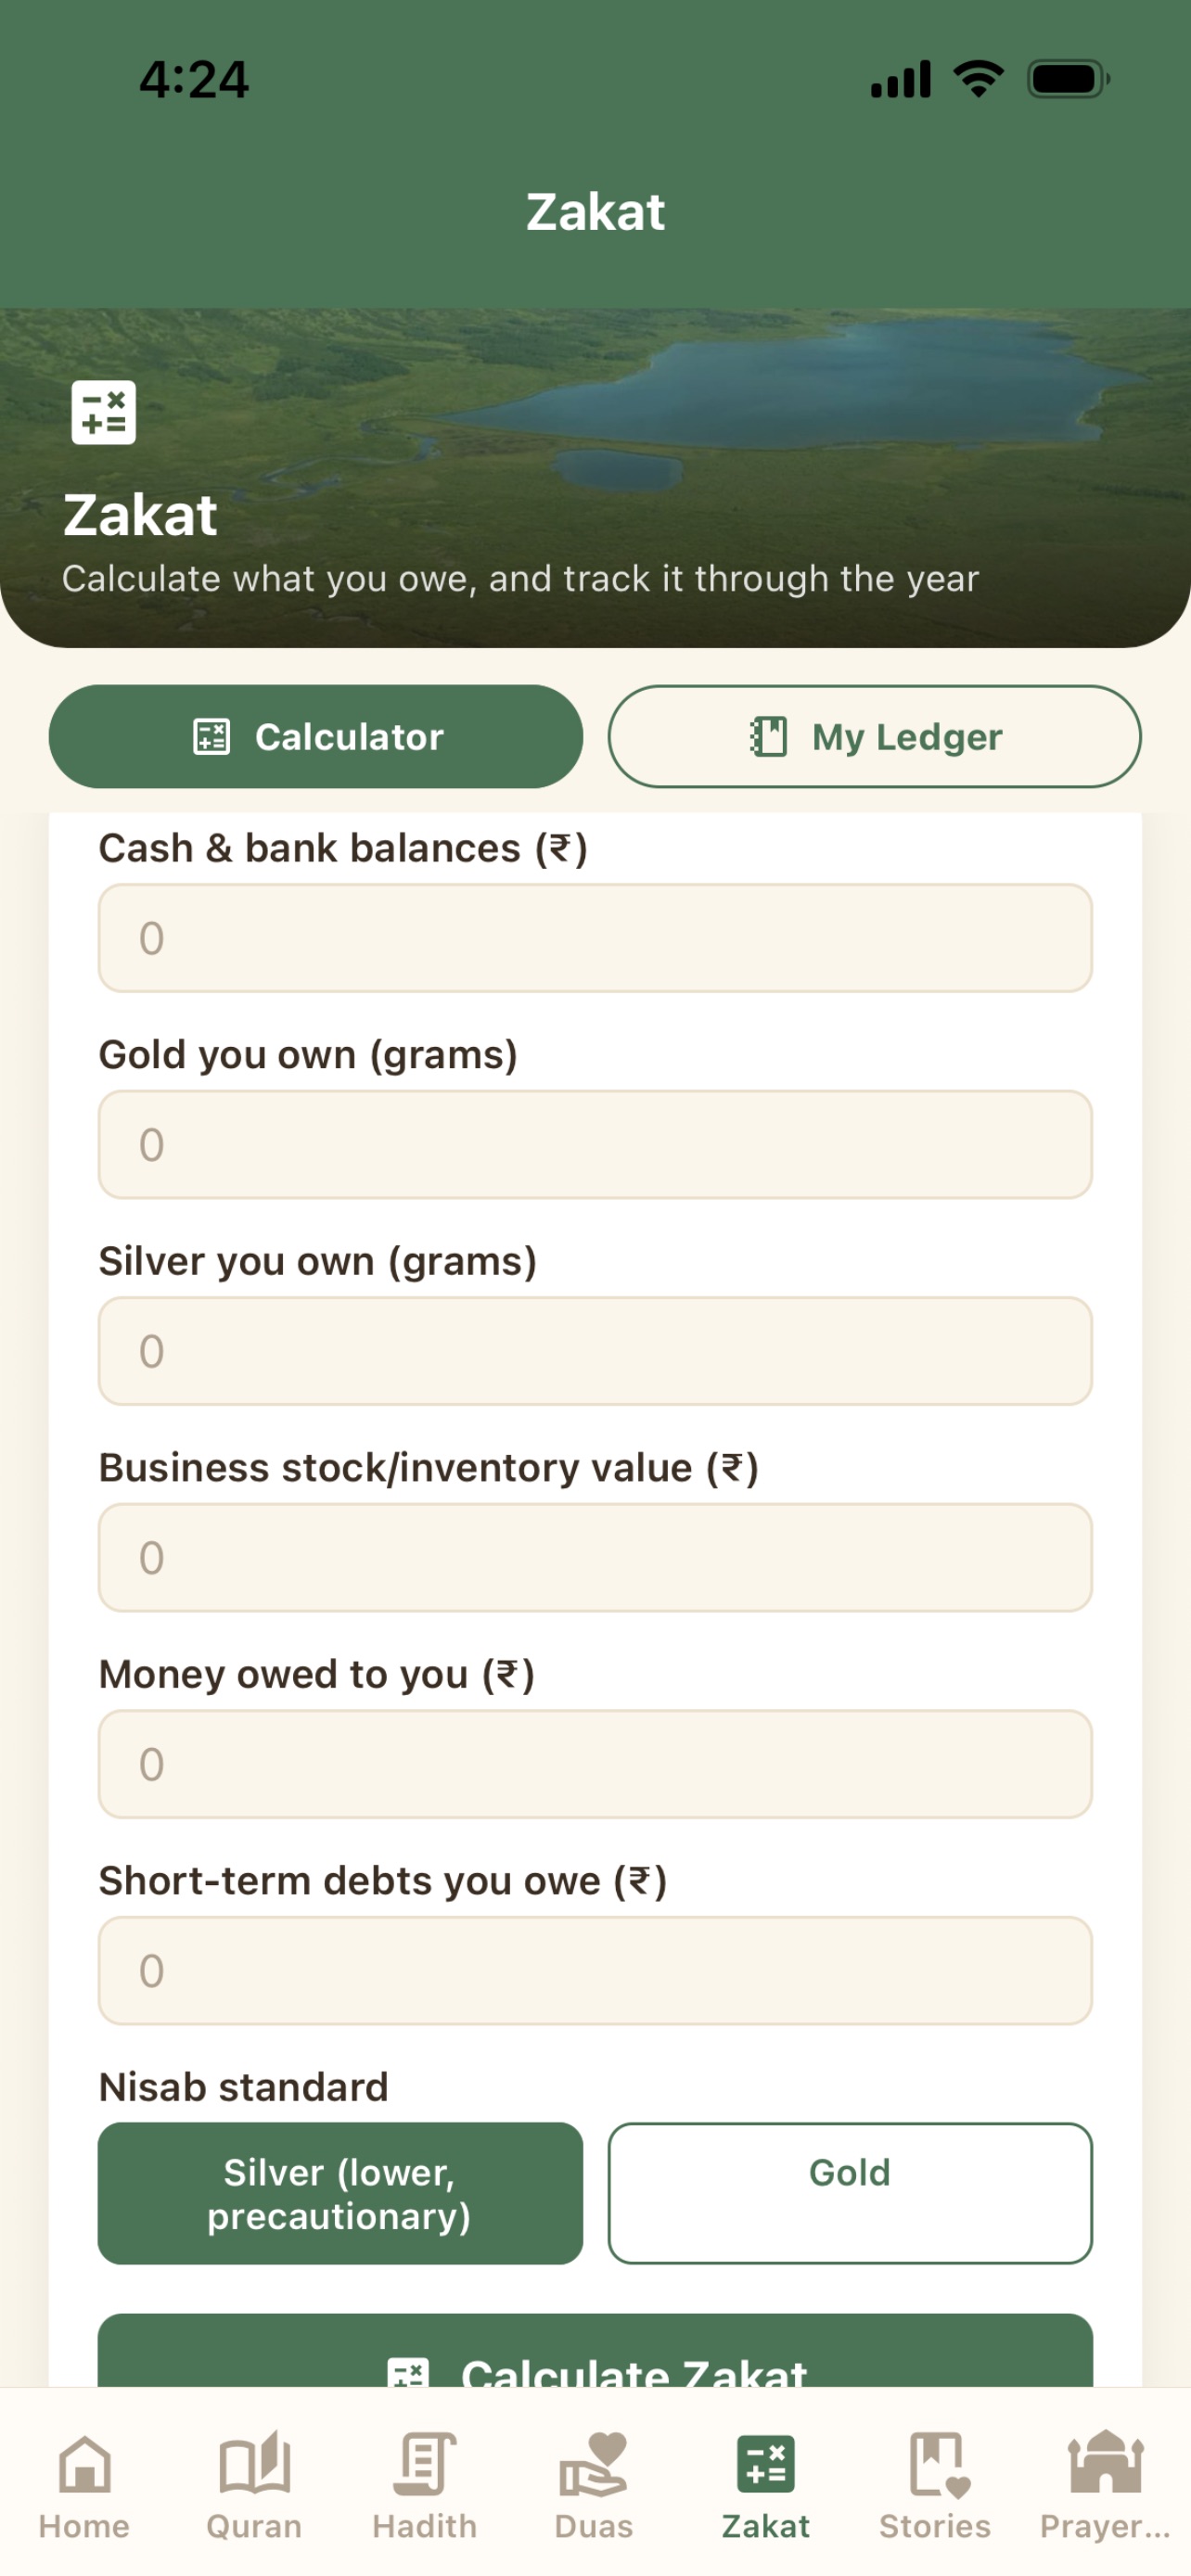Switch to the Calculator tab
Viewport: 1191px width, 2576px height.
click(316, 737)
